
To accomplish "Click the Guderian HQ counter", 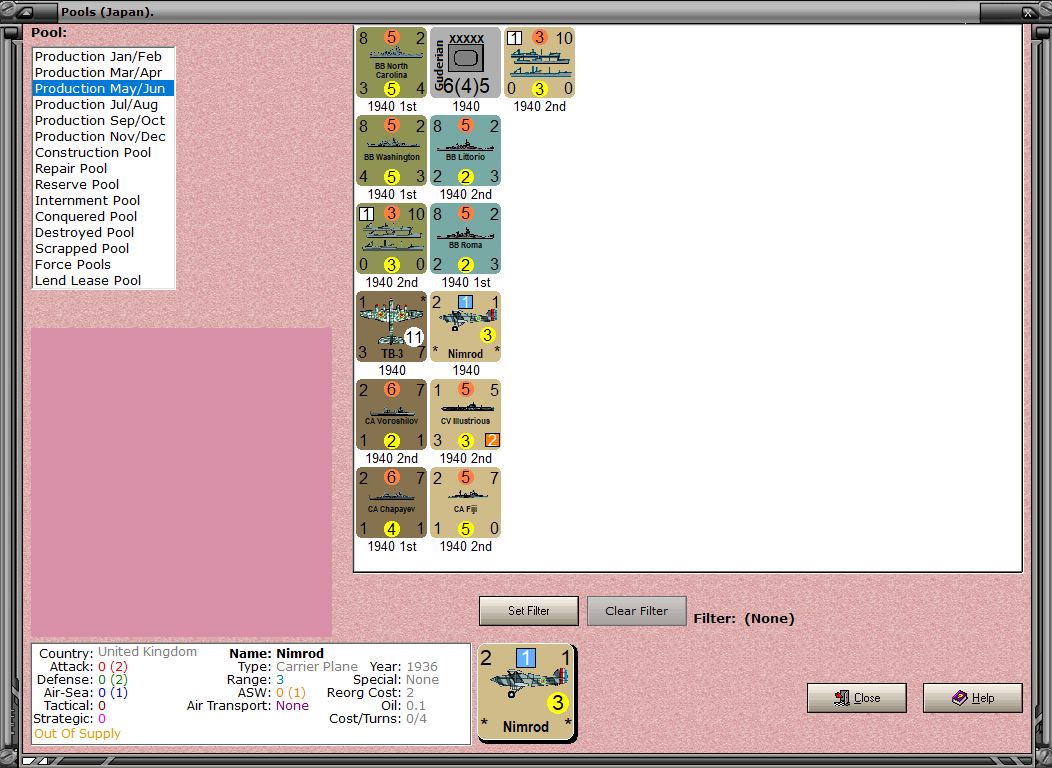I will [x=466, y=62].
